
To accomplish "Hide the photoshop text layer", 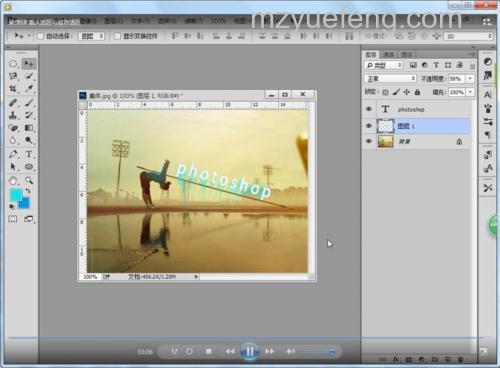I will coord(369,109).
